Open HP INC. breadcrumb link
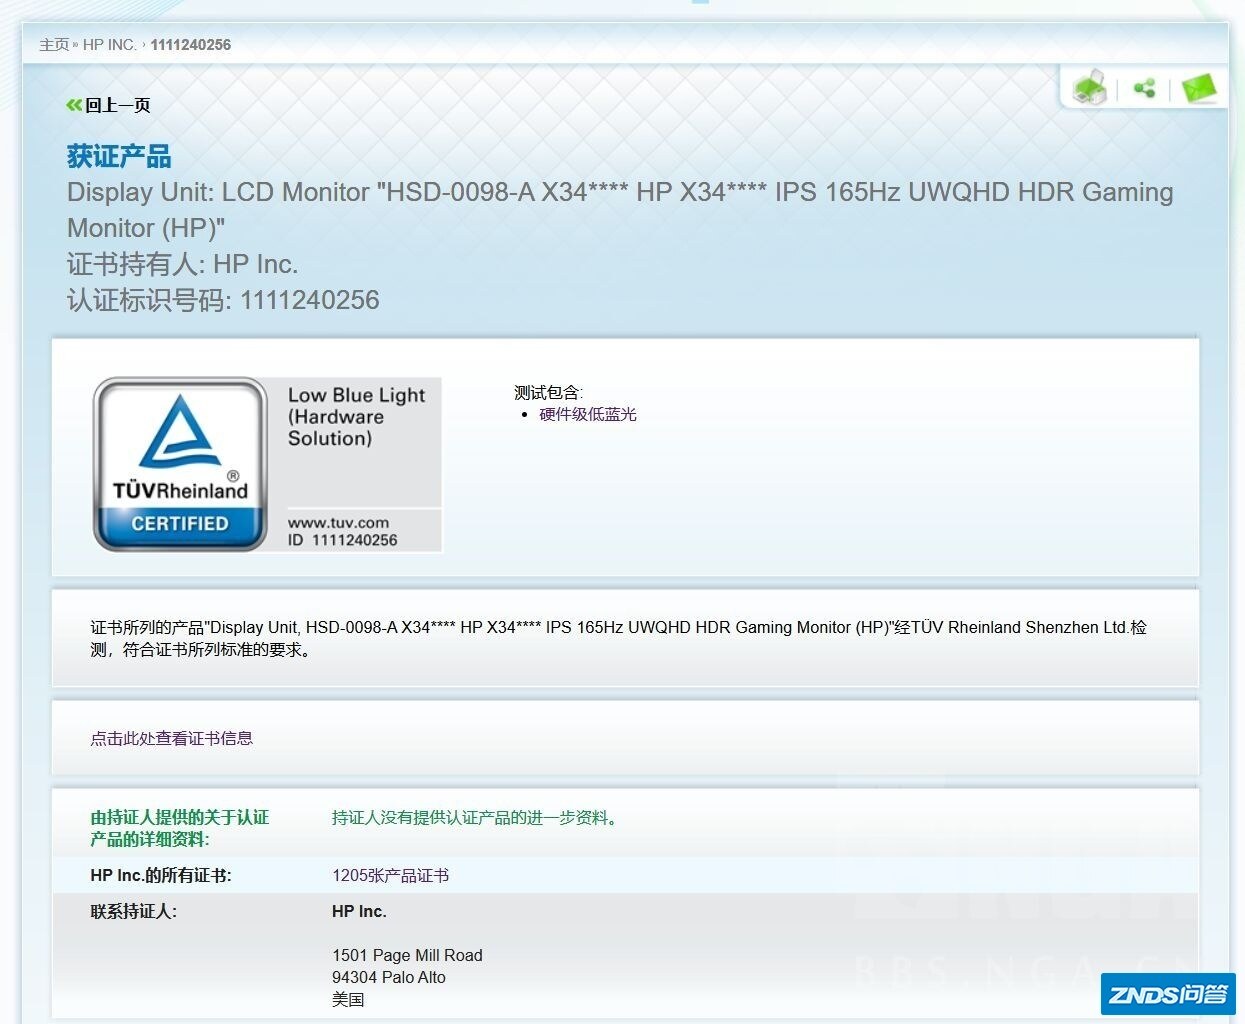 pyautogui.click(x=109, y=45)
